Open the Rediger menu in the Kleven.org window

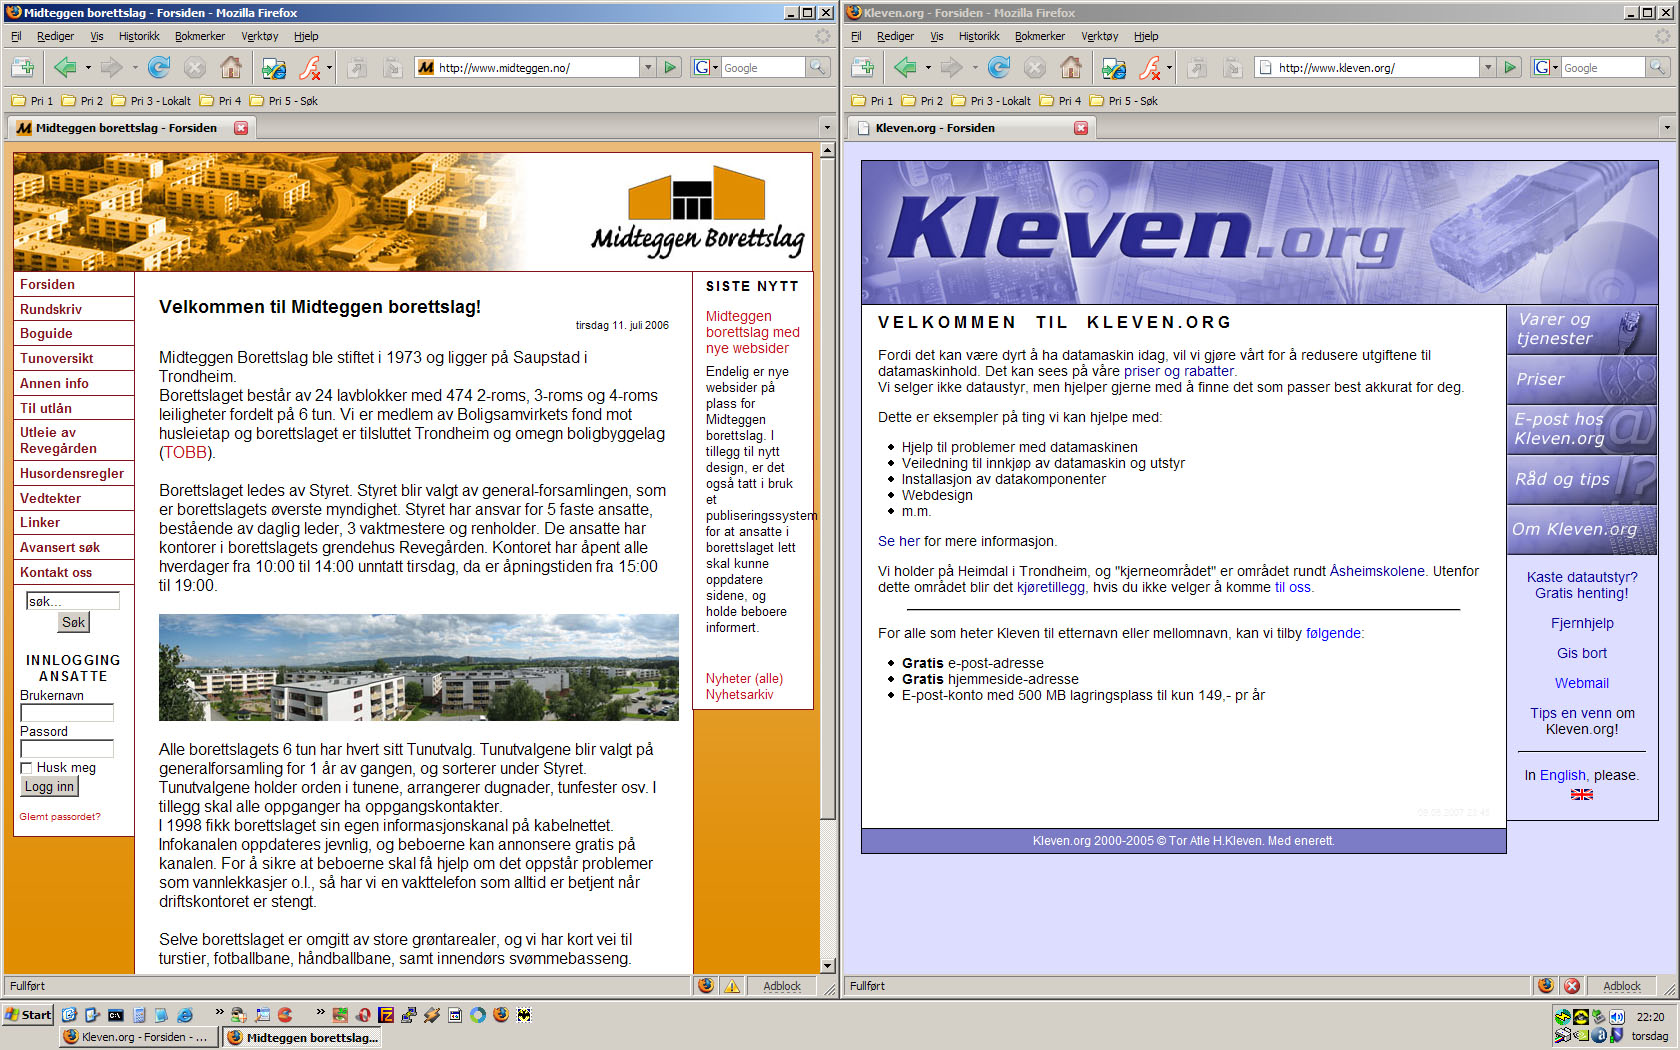coord(895,36)
